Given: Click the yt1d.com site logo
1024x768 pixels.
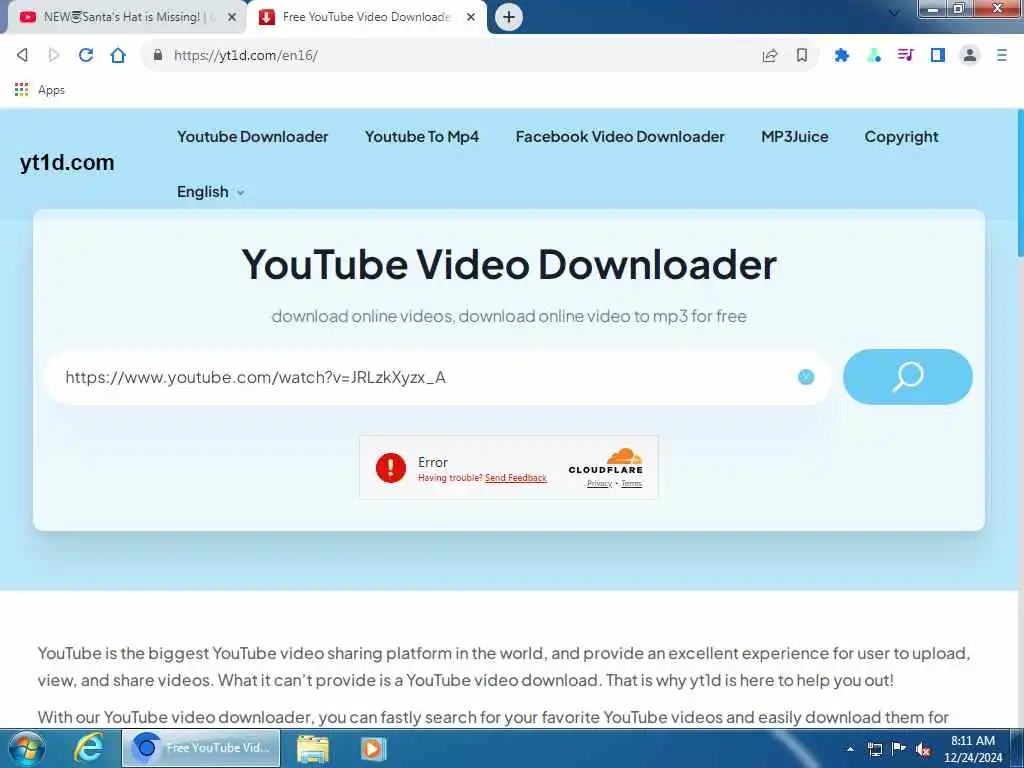Looking at the screenshot, I should [x=67, y=162].
